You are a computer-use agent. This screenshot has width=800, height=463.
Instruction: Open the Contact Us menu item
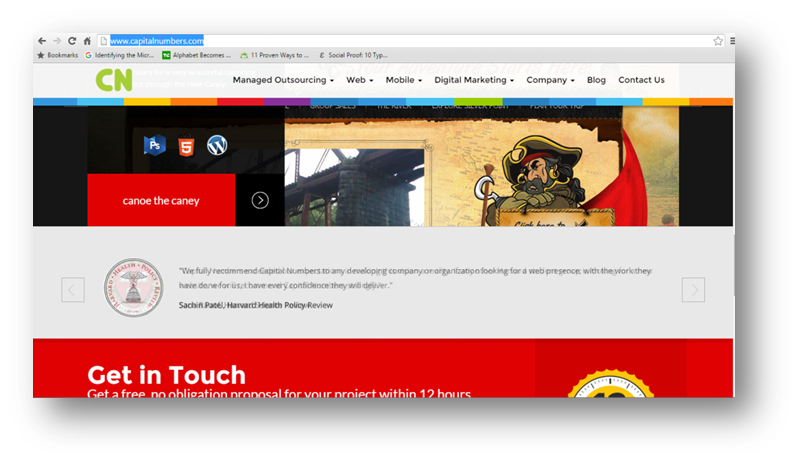point(641,80)
